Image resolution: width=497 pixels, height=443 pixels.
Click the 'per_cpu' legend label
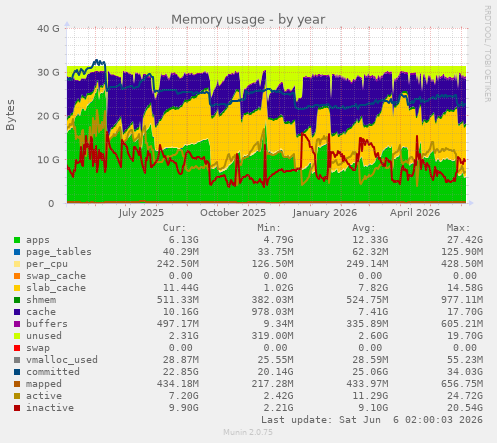pyautogui.click(x=47, y=264)
